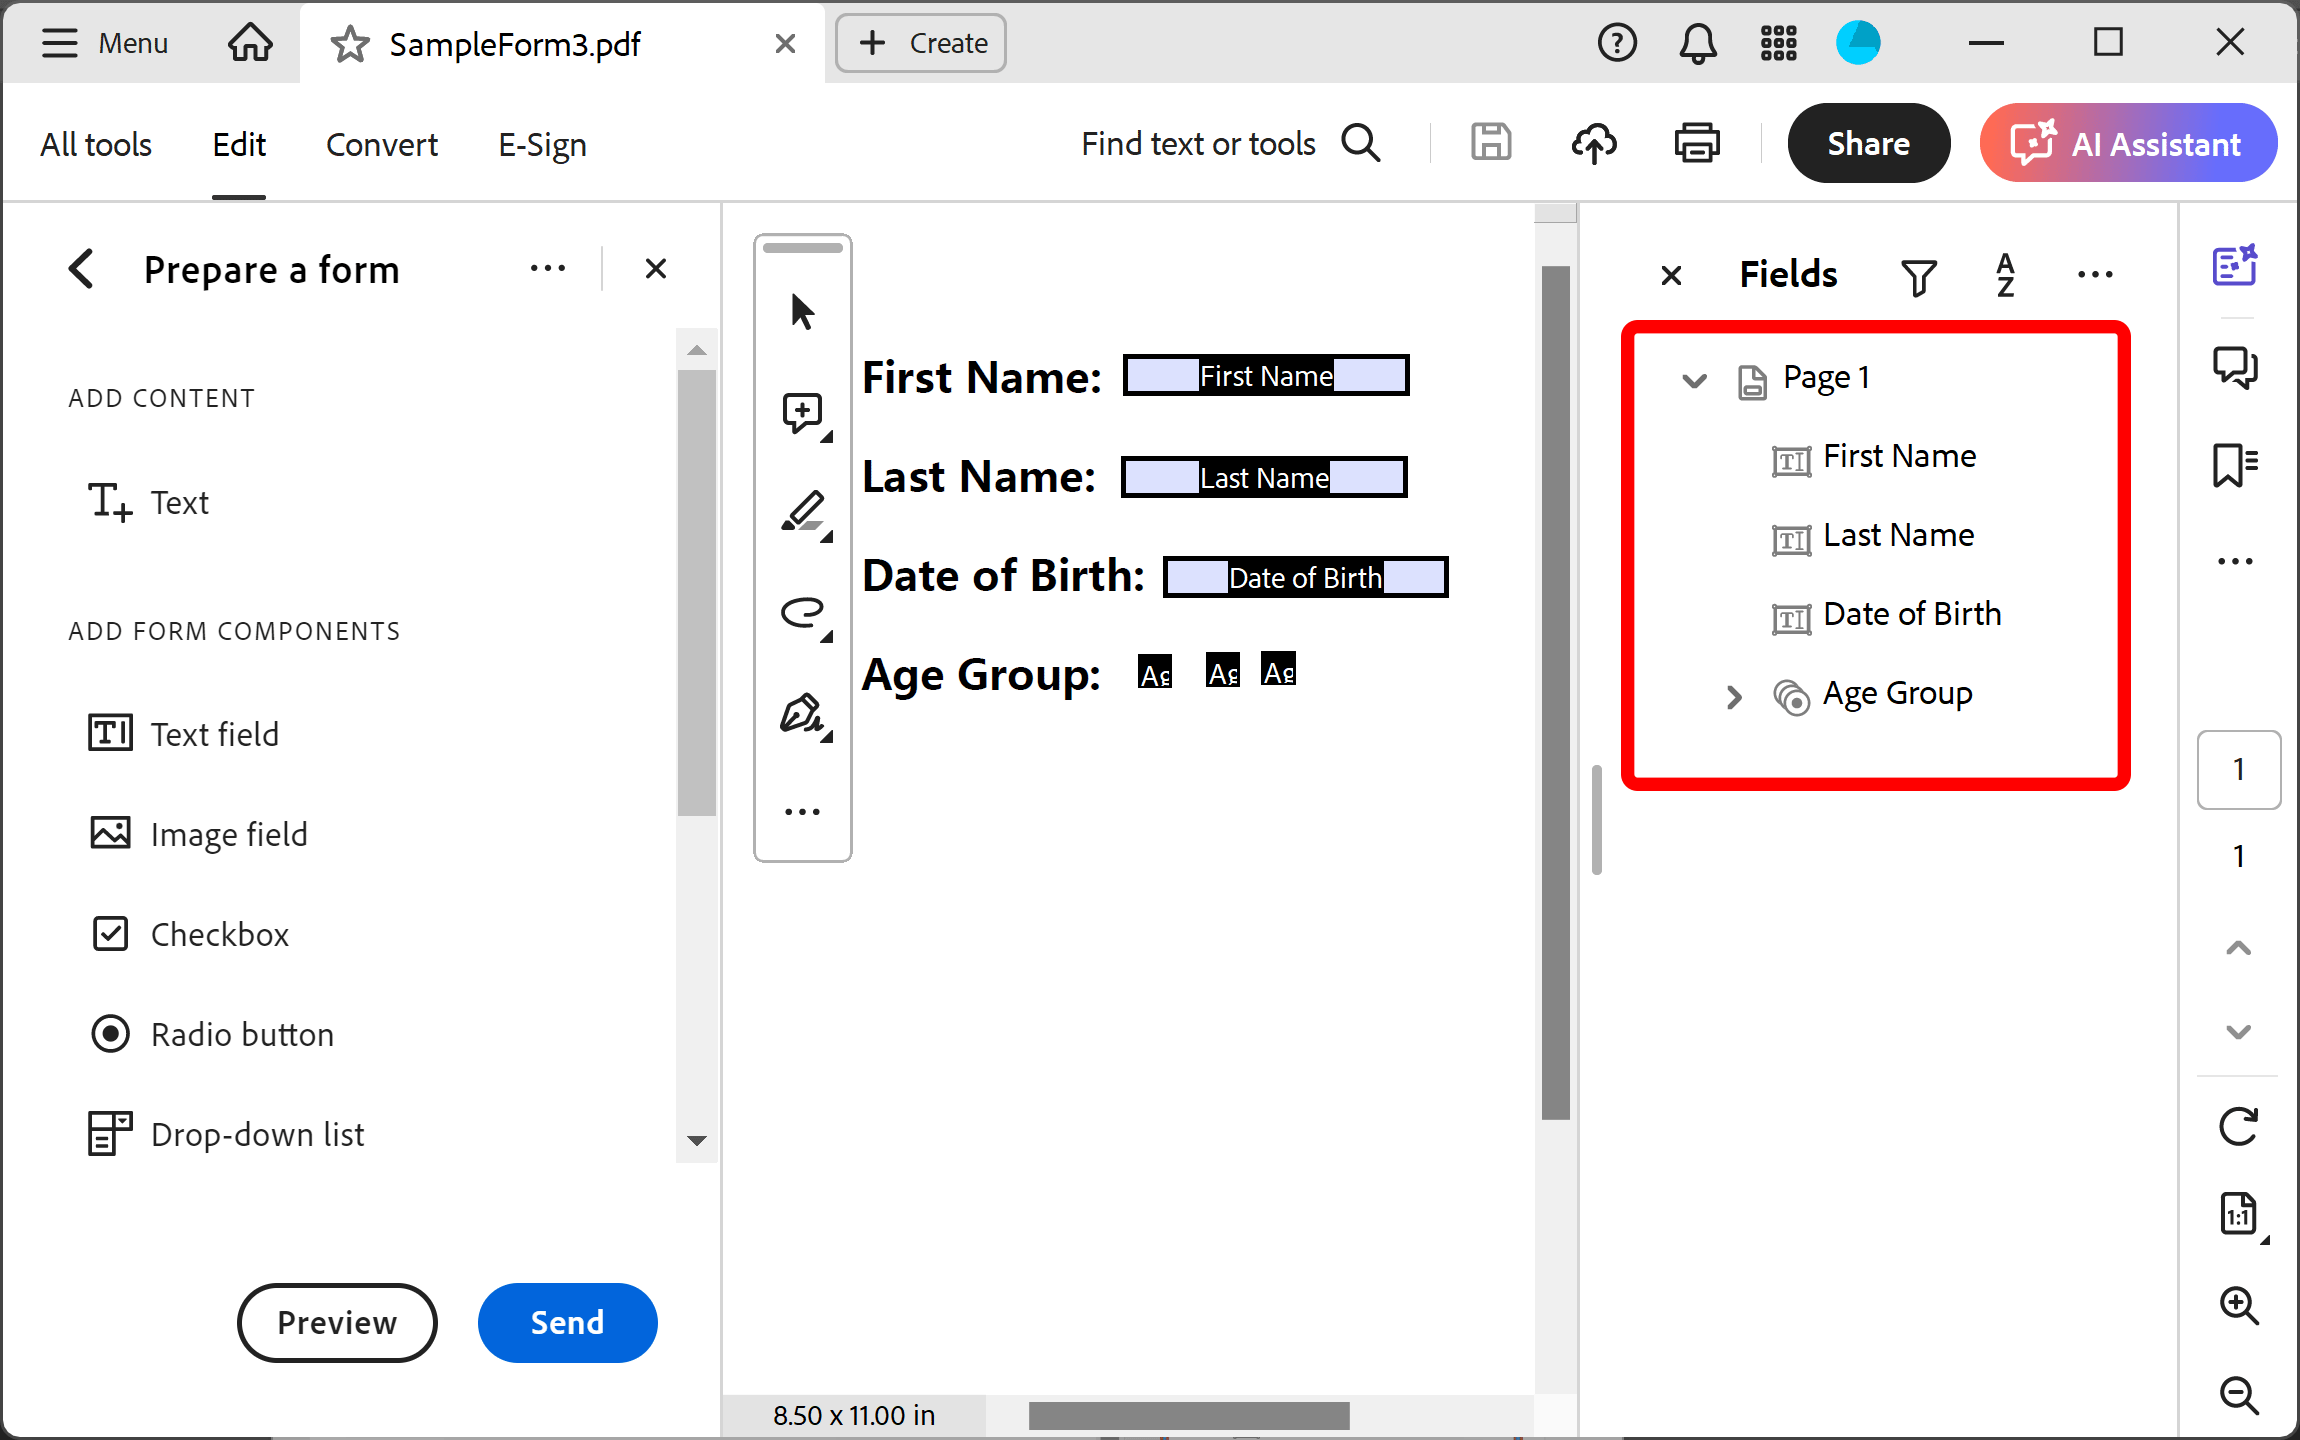Open the hamburger Menu

[103, 42]
